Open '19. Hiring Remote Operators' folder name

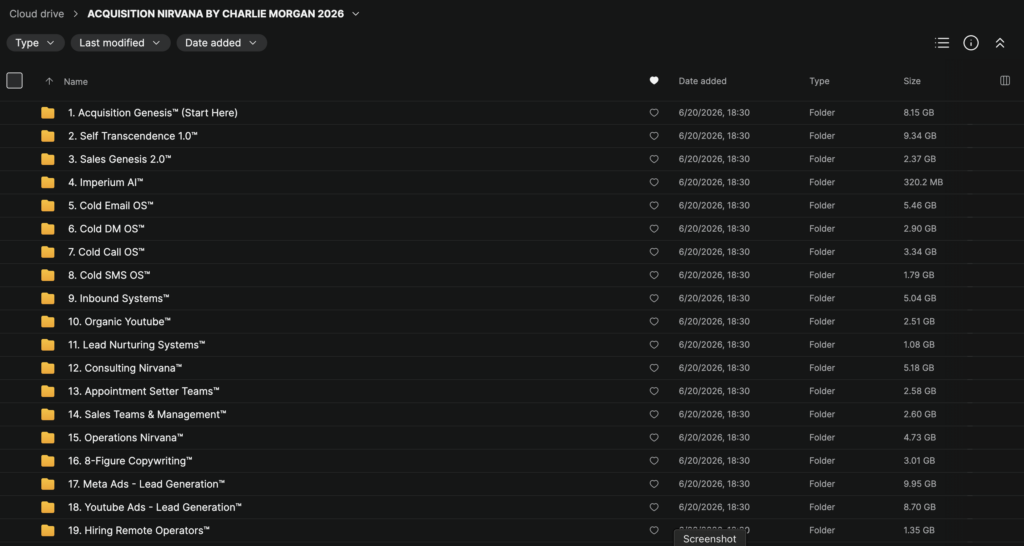[x=139, y=530]
